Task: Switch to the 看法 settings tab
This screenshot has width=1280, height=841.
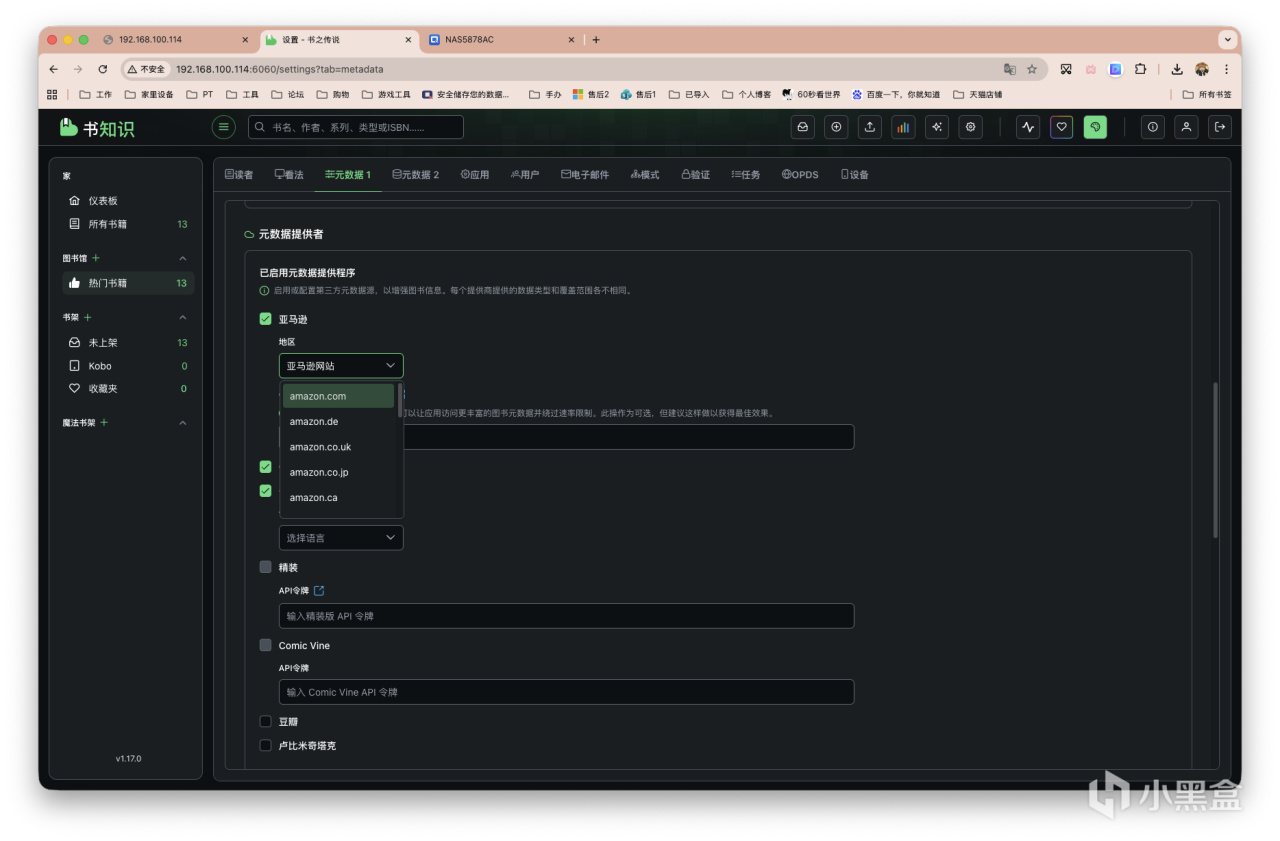Action: coord(289,175)
